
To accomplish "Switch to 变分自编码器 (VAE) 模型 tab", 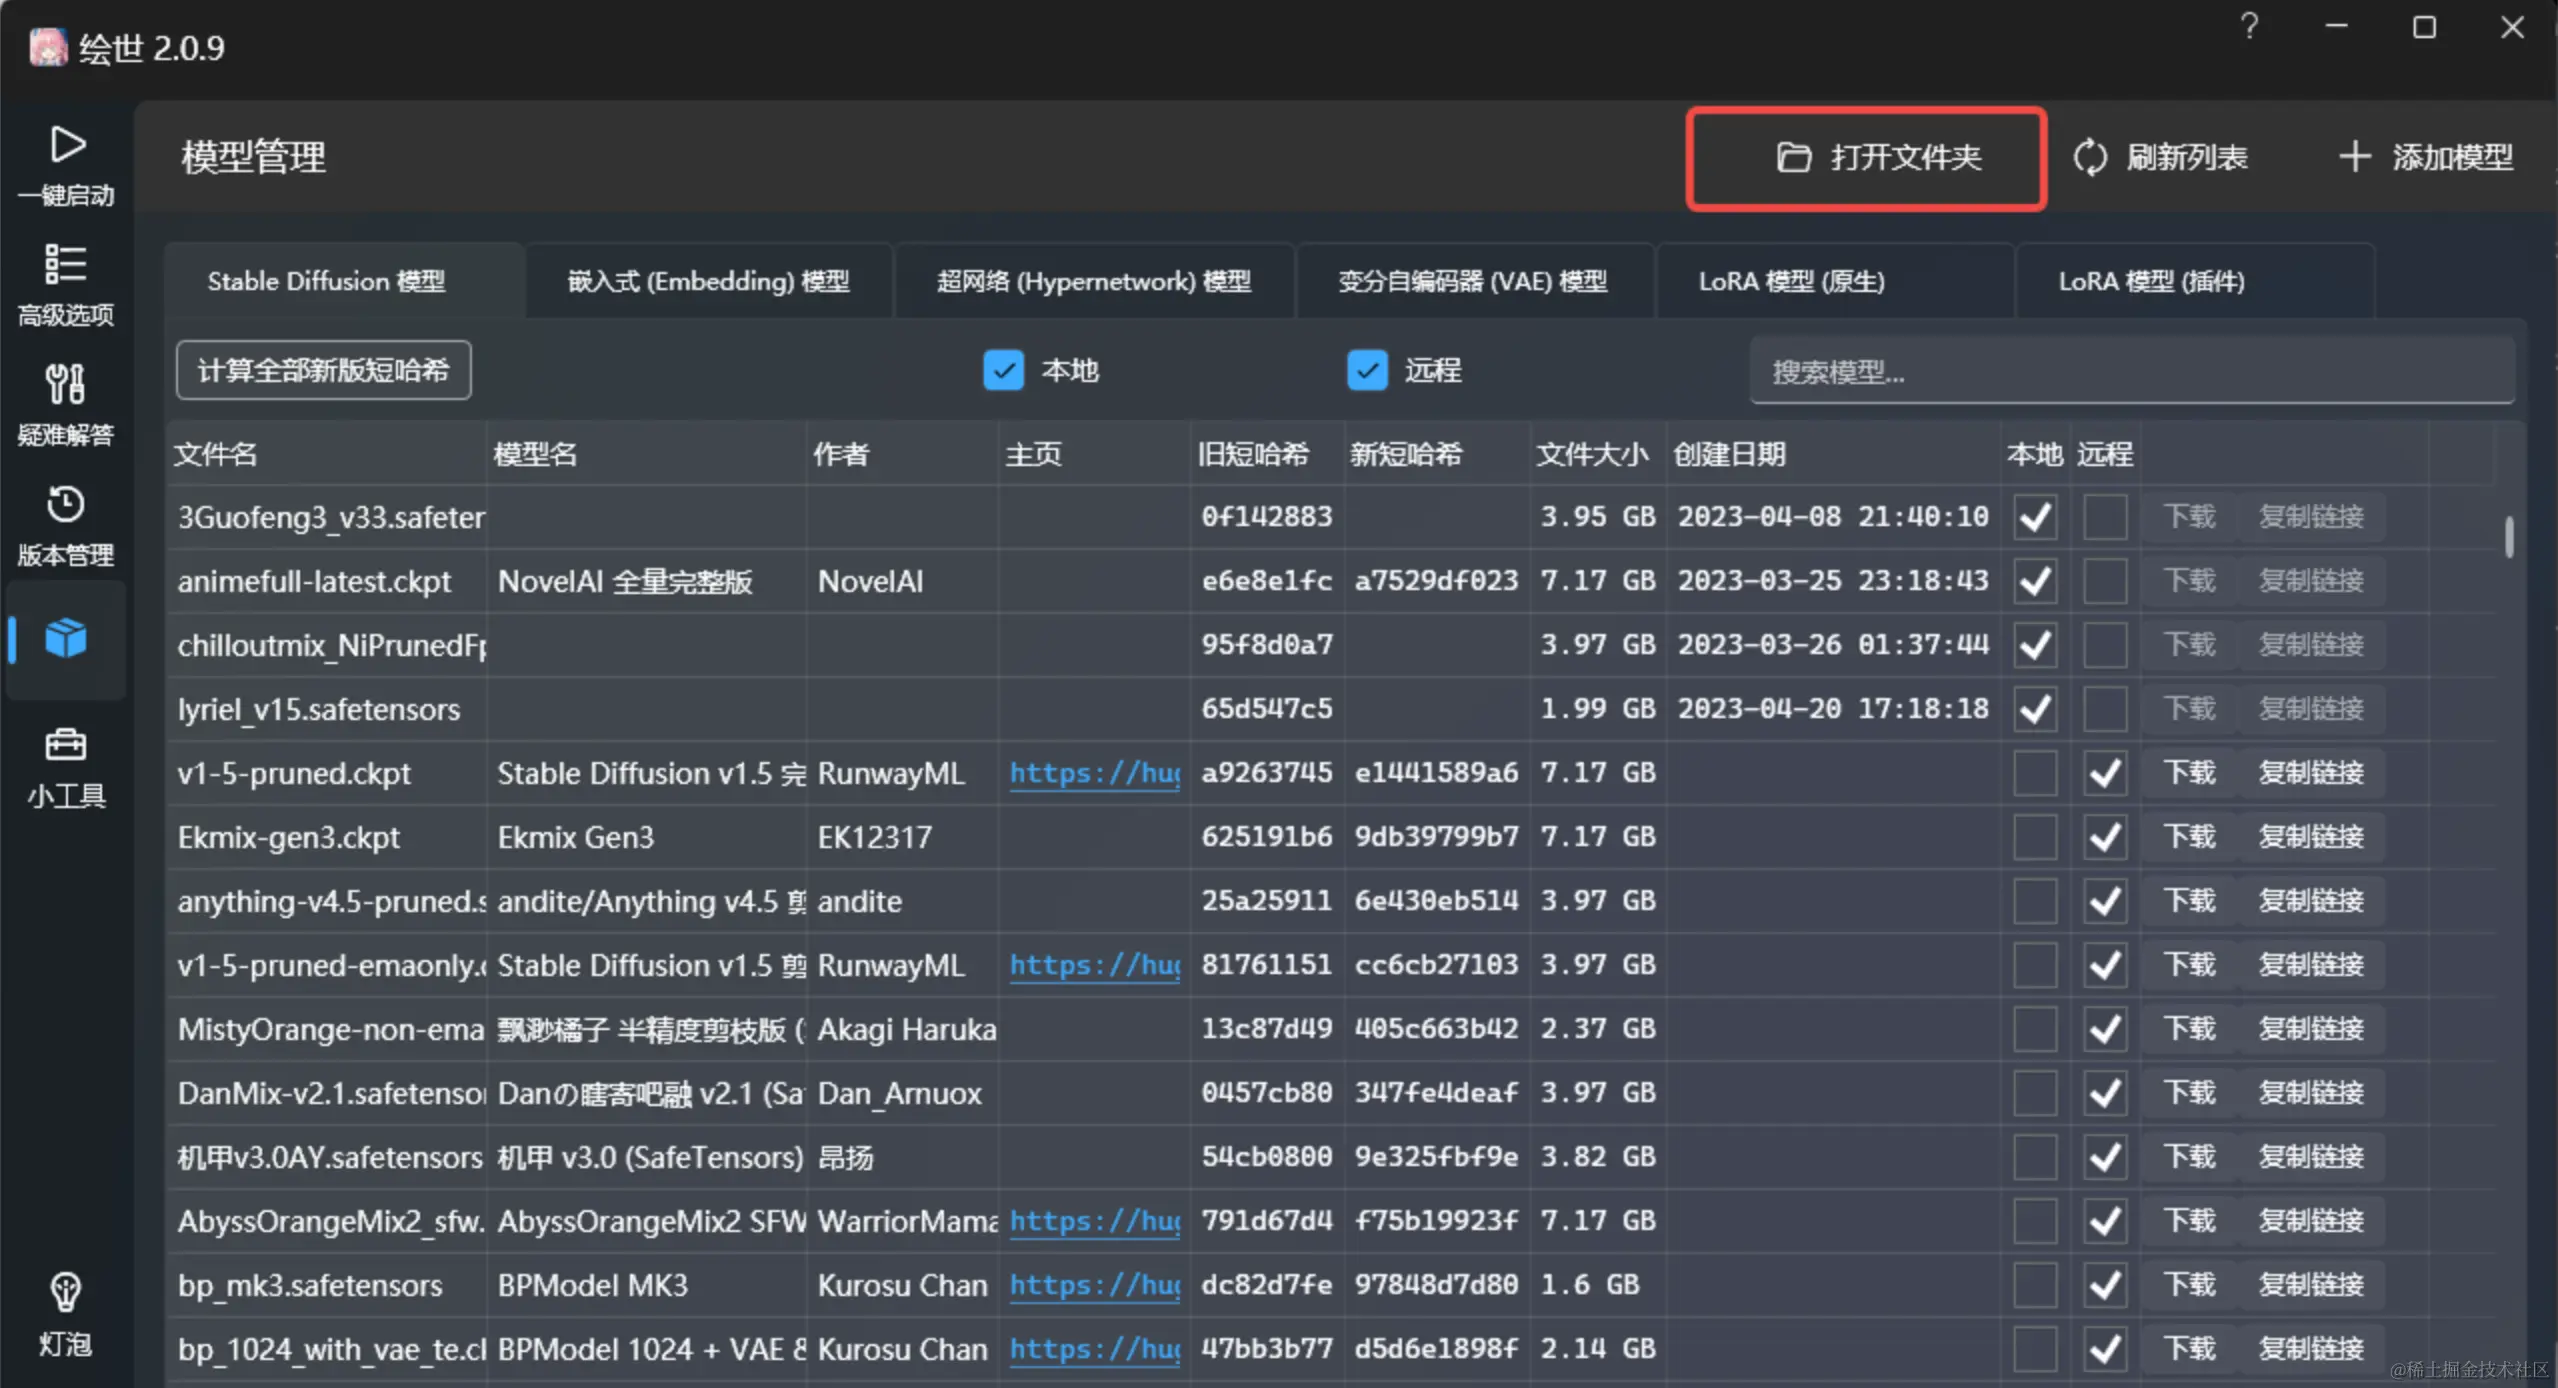I will coord(1472,282).
